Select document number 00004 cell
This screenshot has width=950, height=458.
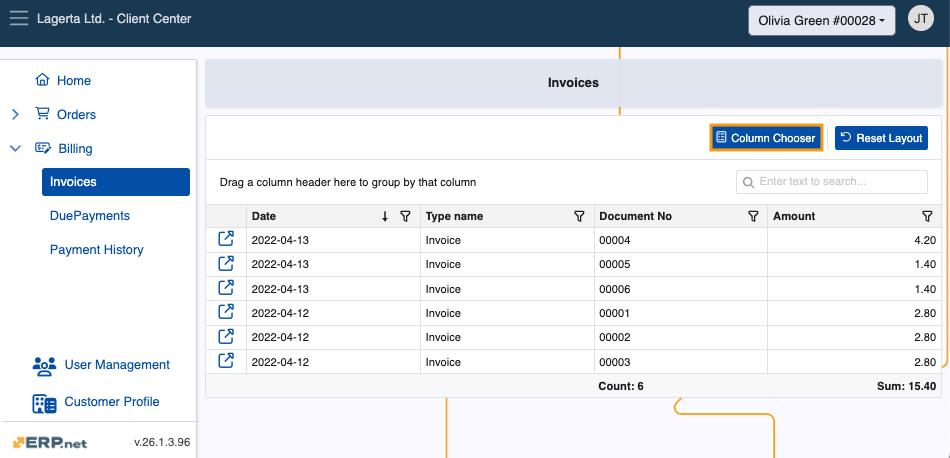681,241
